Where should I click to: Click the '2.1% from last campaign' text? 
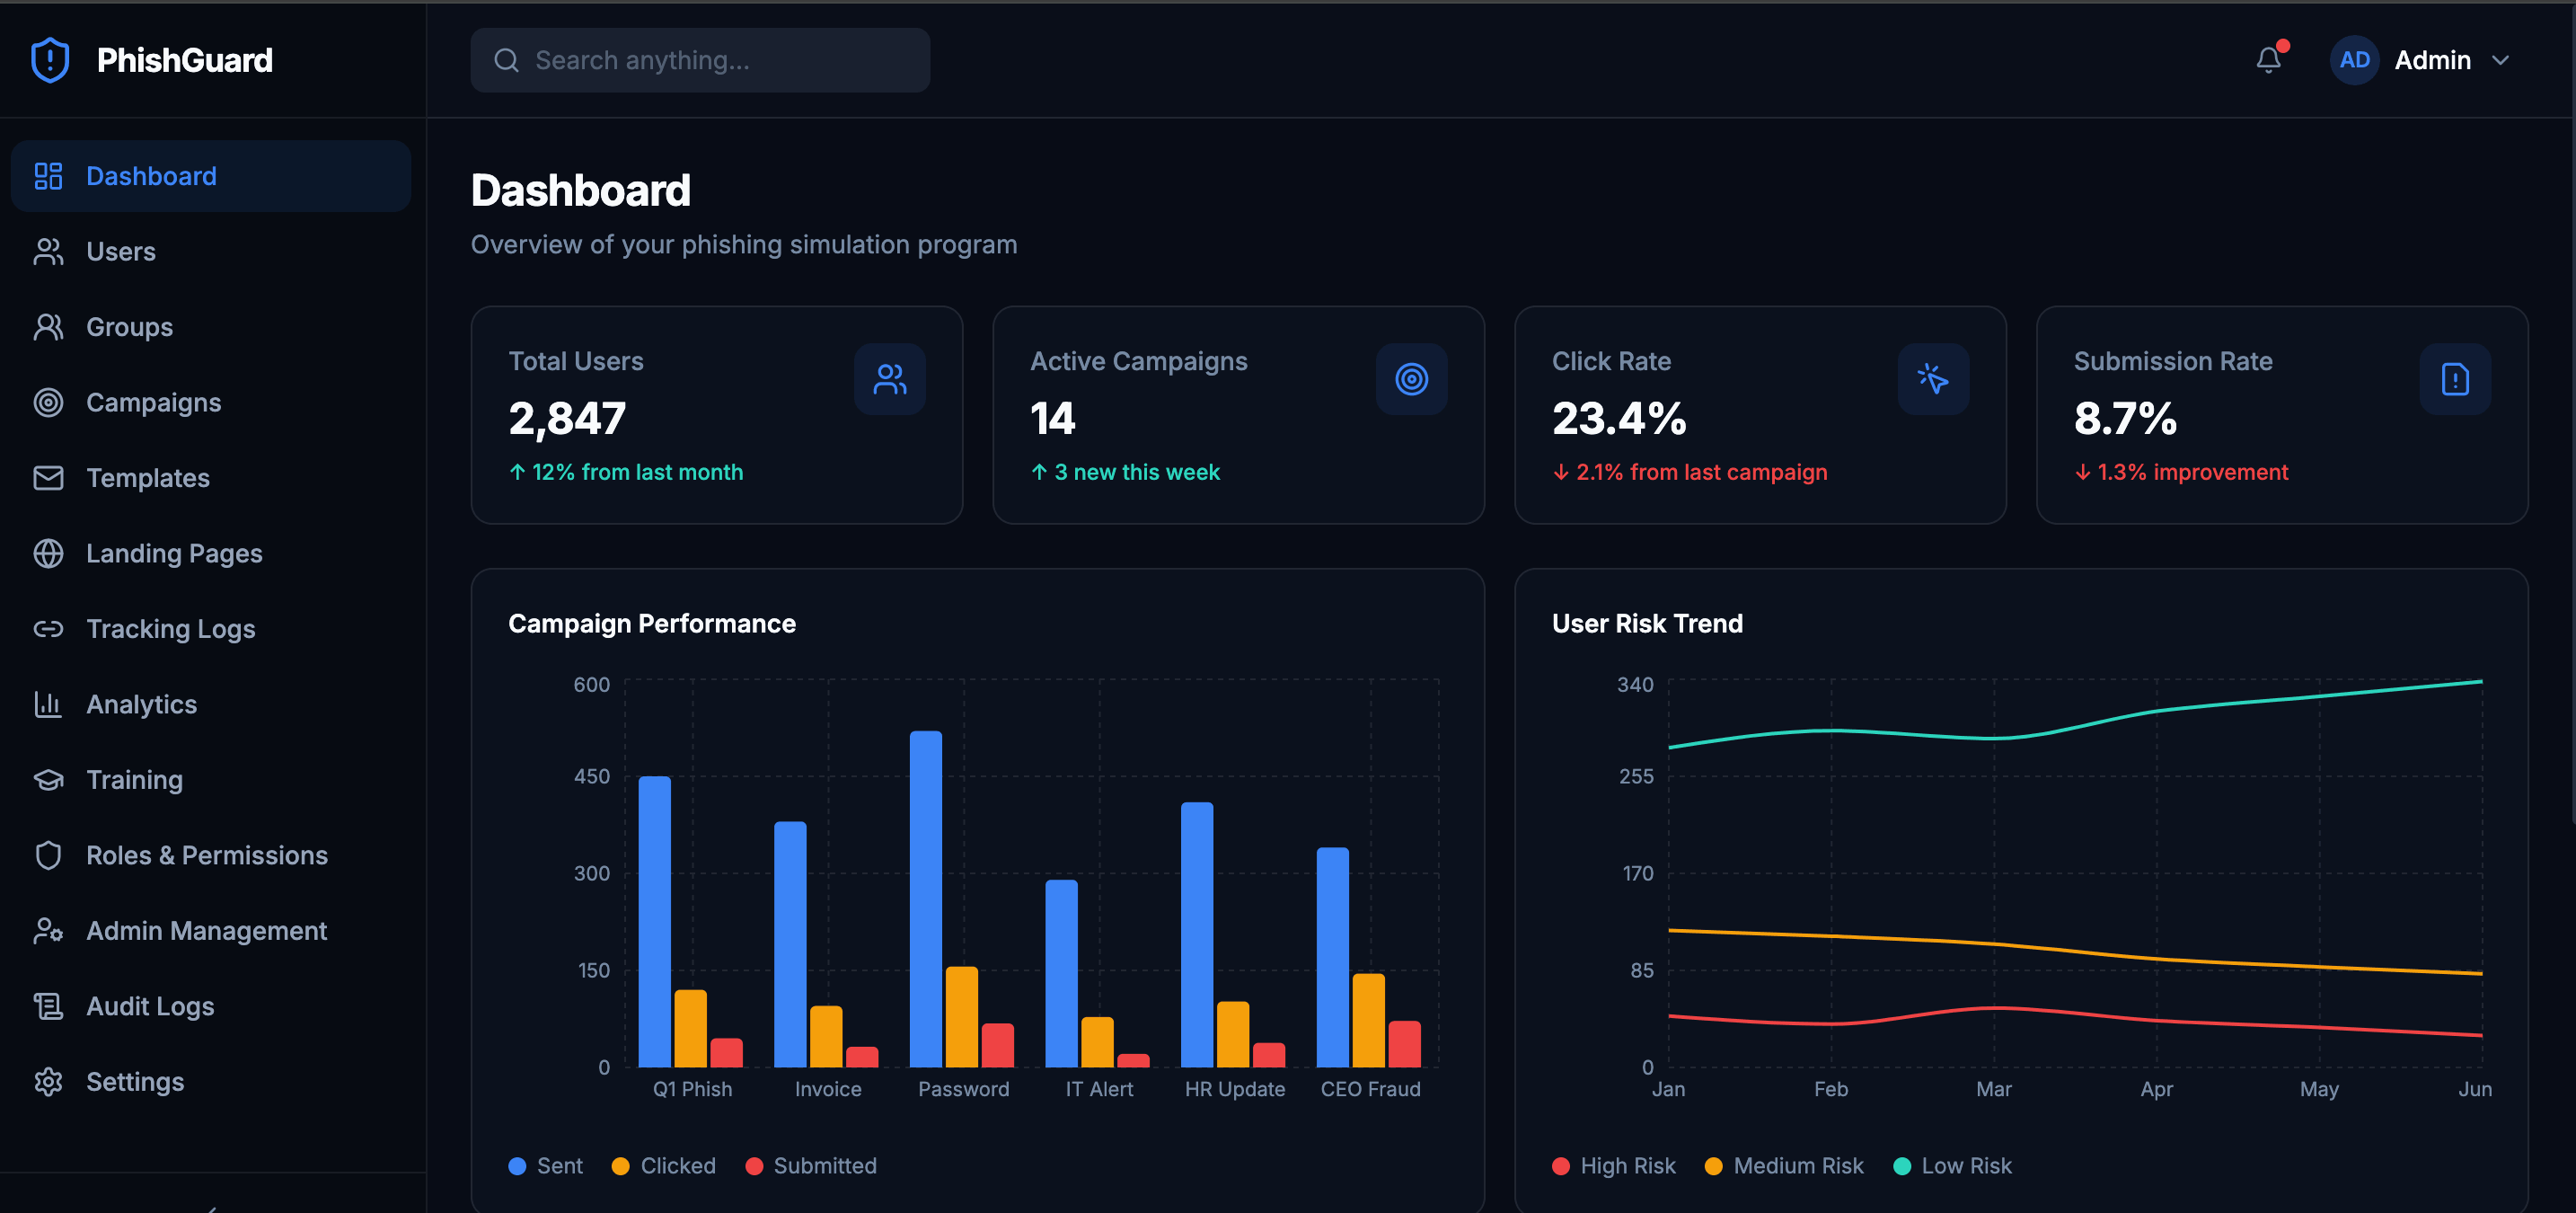1701,472
